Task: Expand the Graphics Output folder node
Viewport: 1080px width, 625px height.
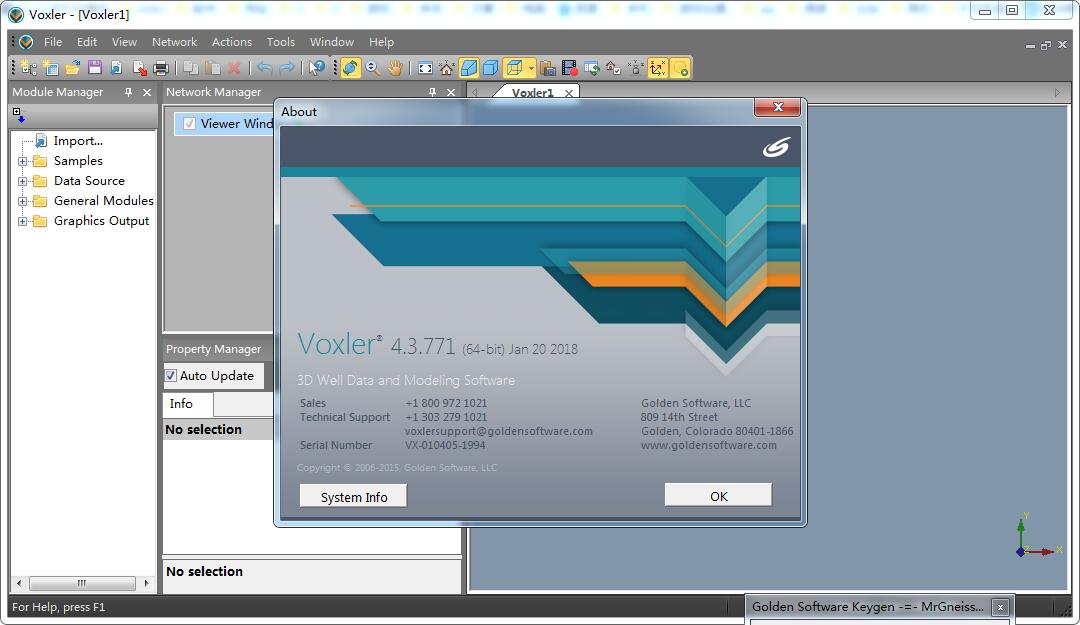Action: tap(23, 221)
